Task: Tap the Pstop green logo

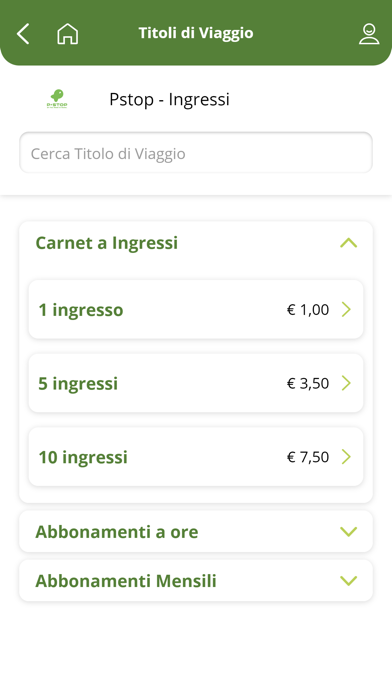Action: (x=57, y=99)
